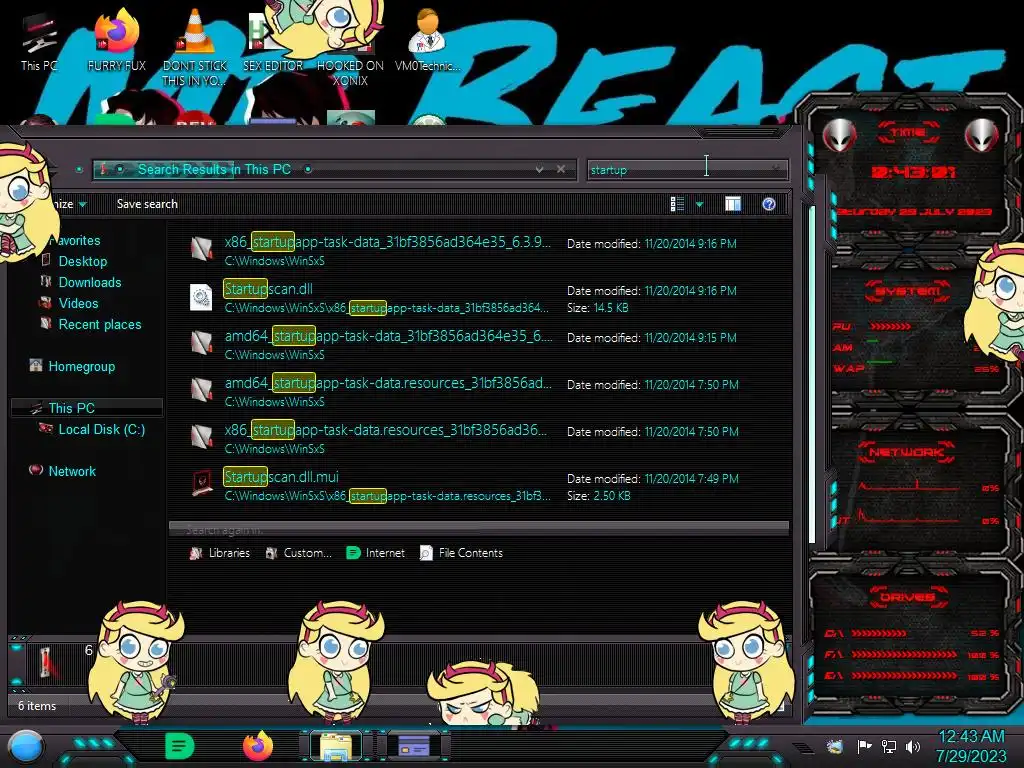This screenshot has height=768, width=1024.
Task: Click folder icon of amd64 resources result
Action: coord(201,389)
